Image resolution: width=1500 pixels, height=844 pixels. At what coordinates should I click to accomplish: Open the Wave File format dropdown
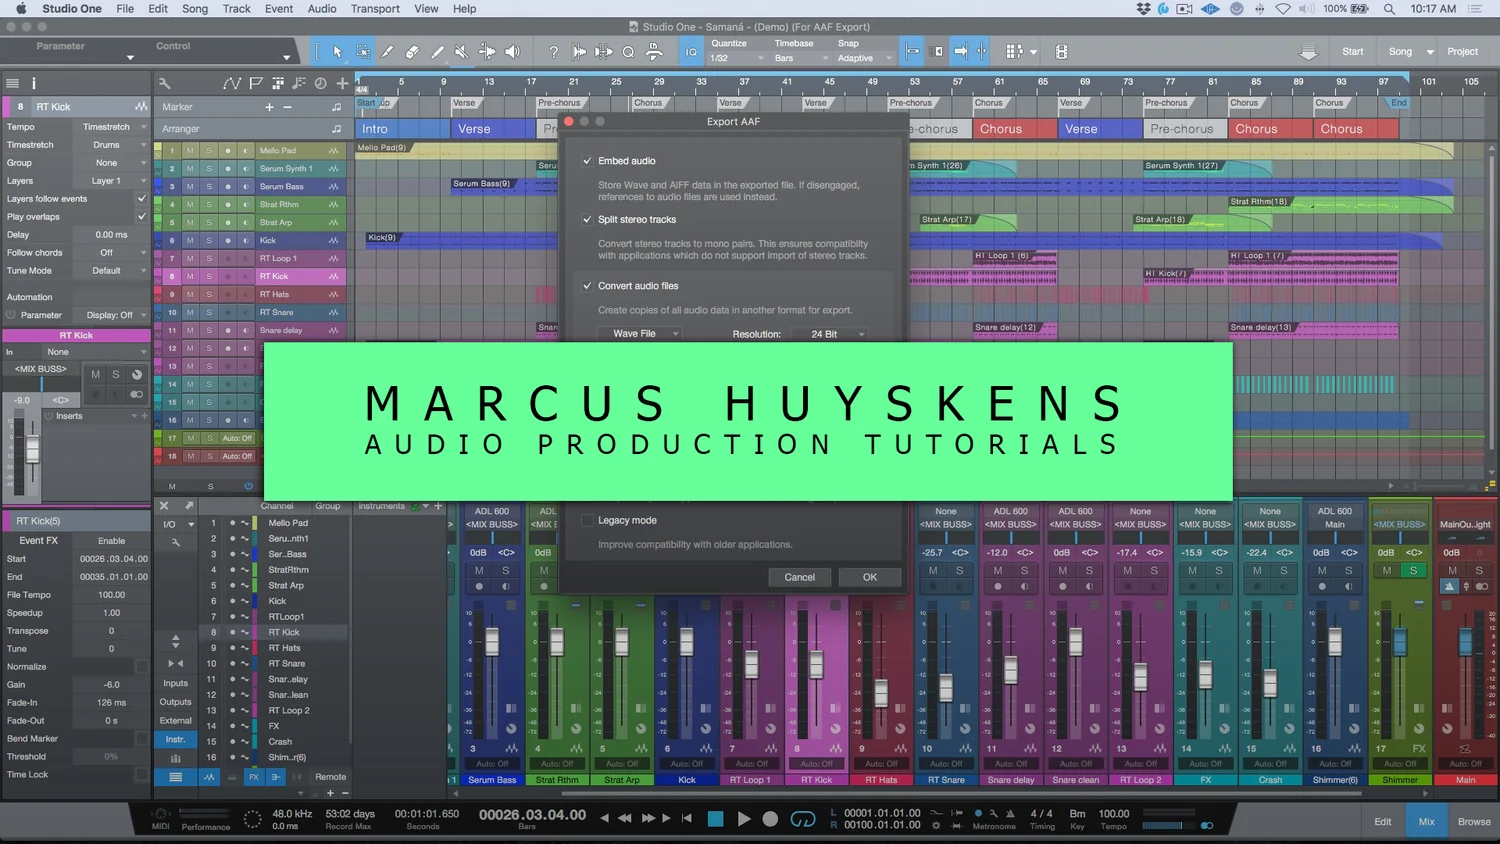coord(641,334)
